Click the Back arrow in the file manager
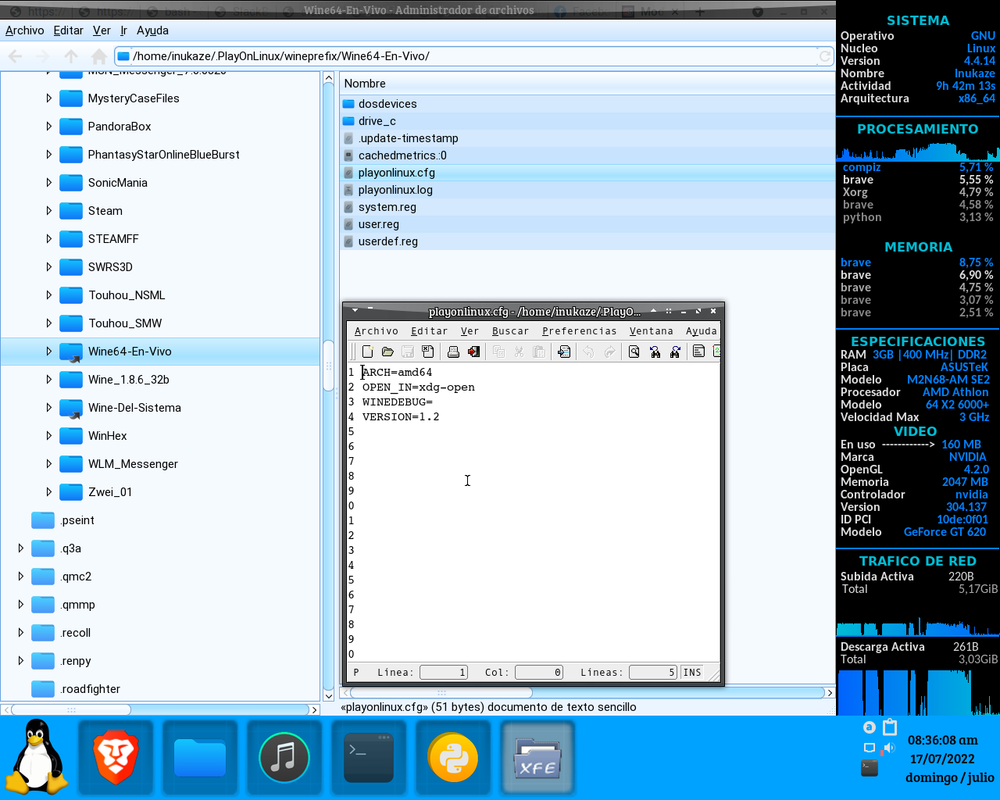Viewport: 1000px width, 800px height. (15, 56)
